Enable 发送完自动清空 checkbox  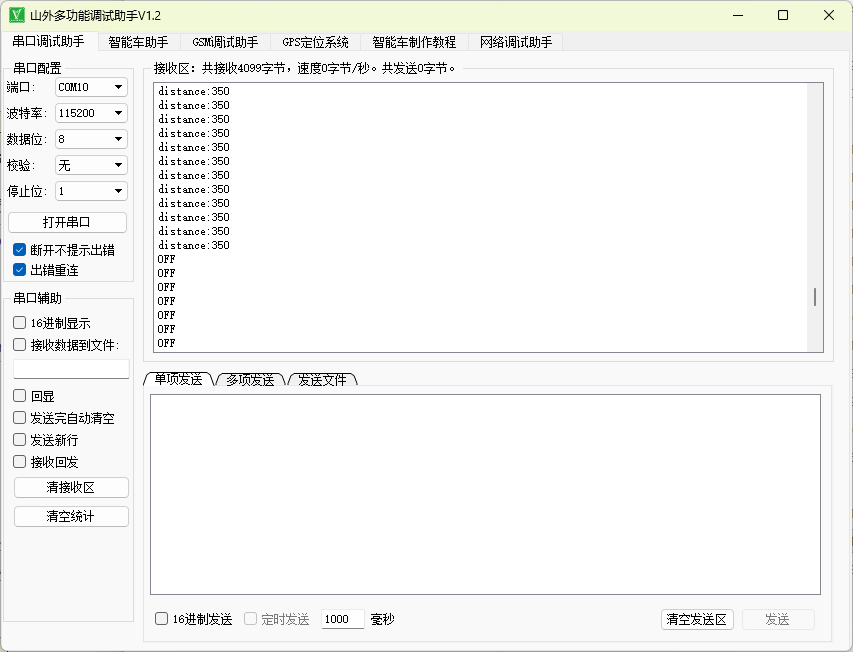click(20, 418)
